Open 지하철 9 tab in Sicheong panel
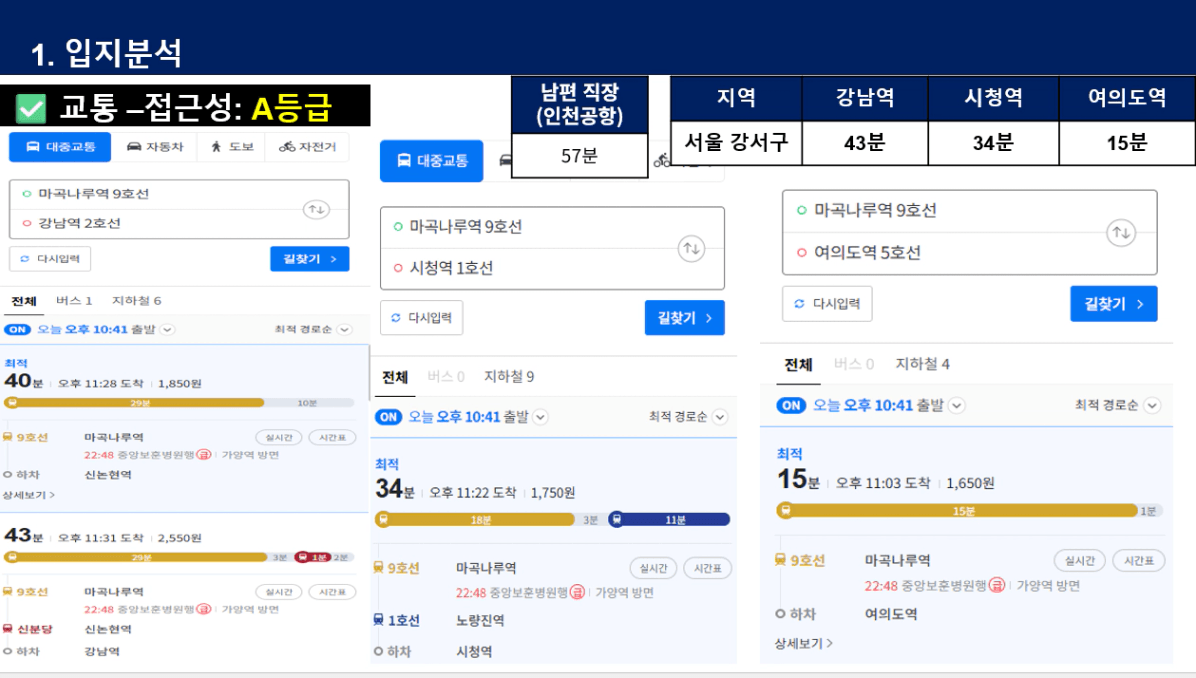The height and width of the screenshot is (678, 1196). point(509,377)
